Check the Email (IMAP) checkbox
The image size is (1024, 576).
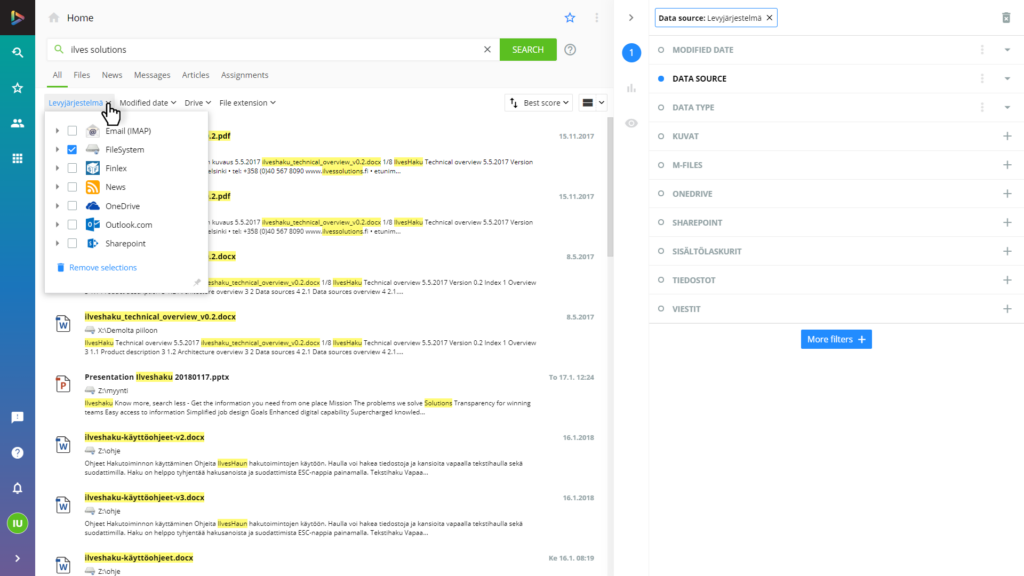pos(72,131)
